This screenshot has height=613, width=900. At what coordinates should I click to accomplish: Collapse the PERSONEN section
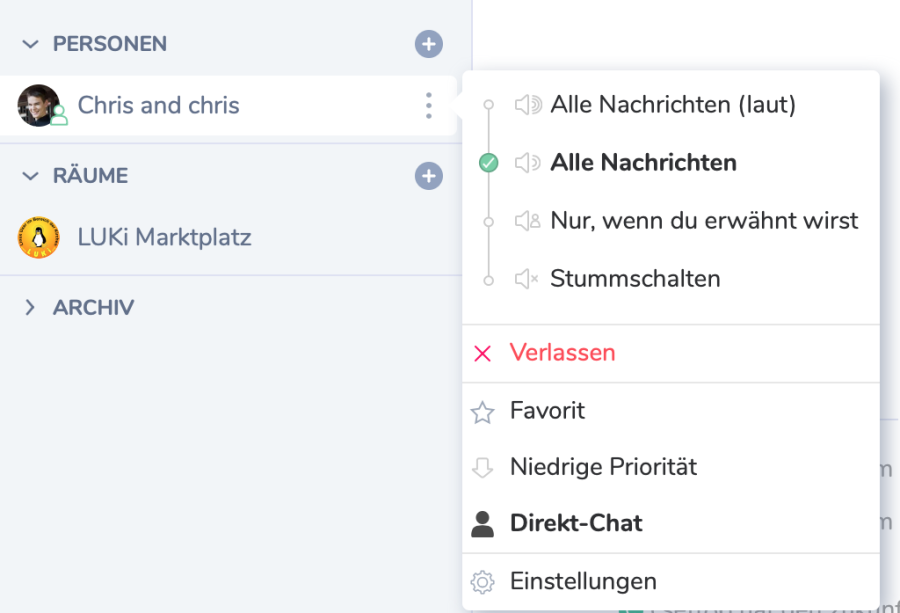[x=31, y=44]
